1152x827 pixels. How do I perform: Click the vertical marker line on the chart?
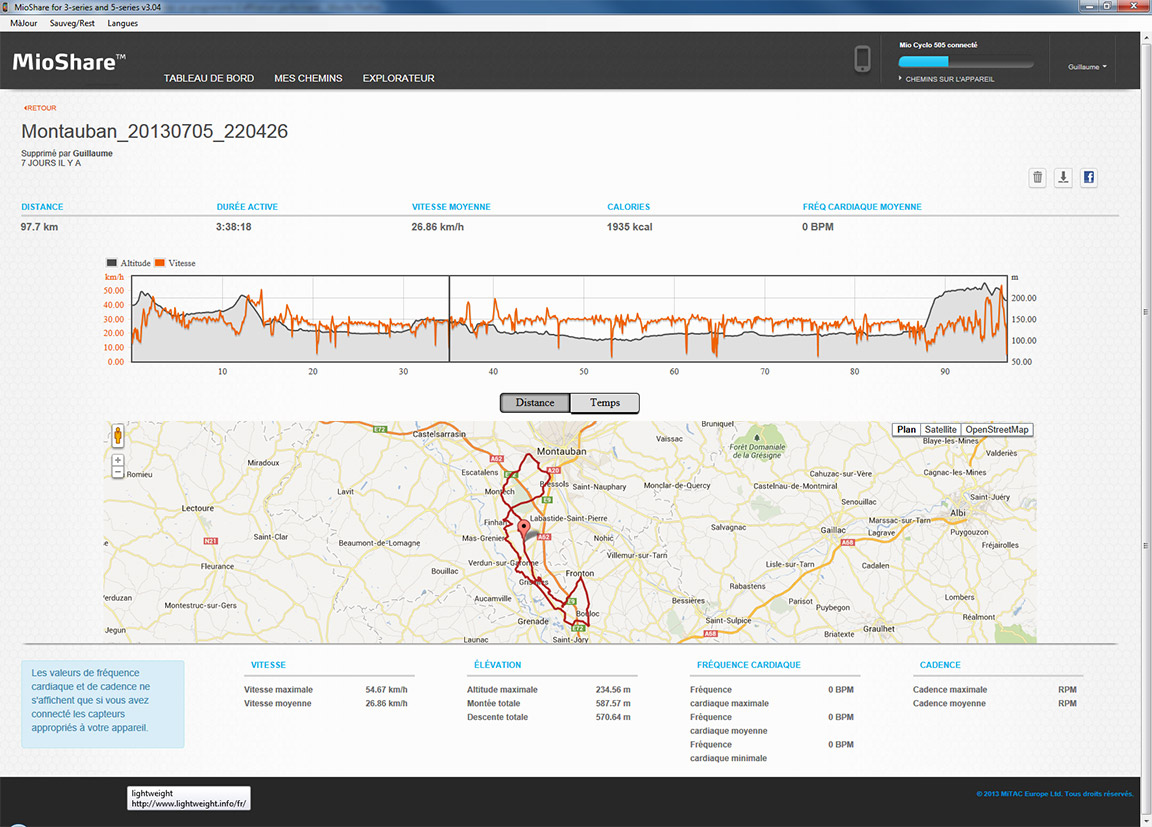pyautogui.click(x=450, y=319)
